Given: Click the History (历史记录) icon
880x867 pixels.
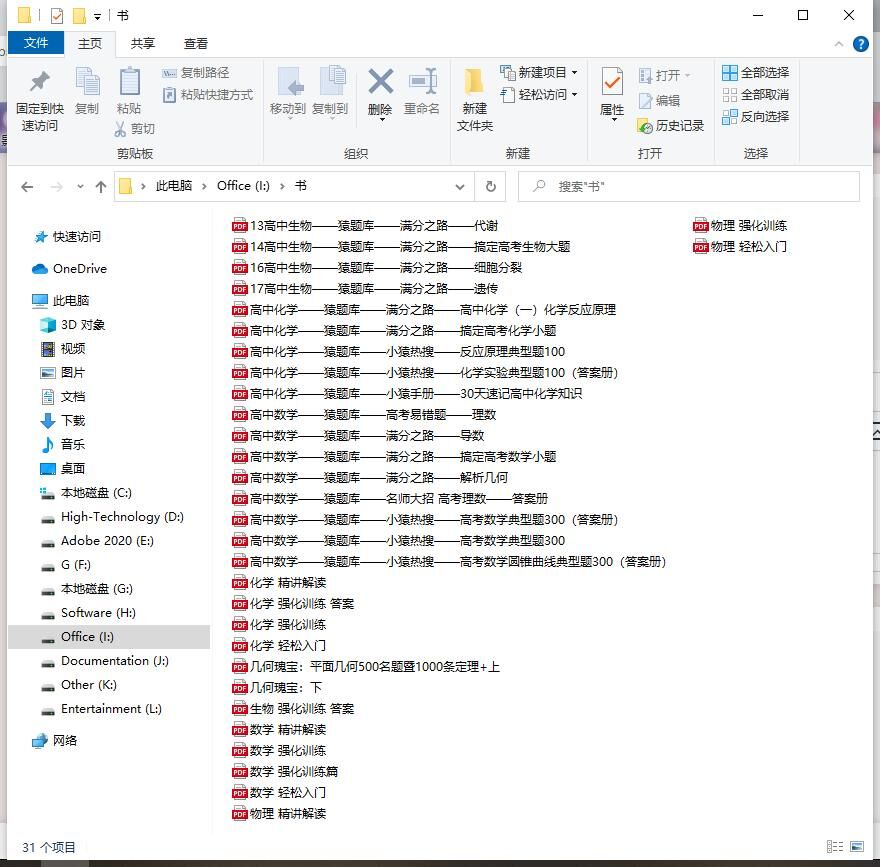Looking at the screenshot, I should click(x=670, y=126).
